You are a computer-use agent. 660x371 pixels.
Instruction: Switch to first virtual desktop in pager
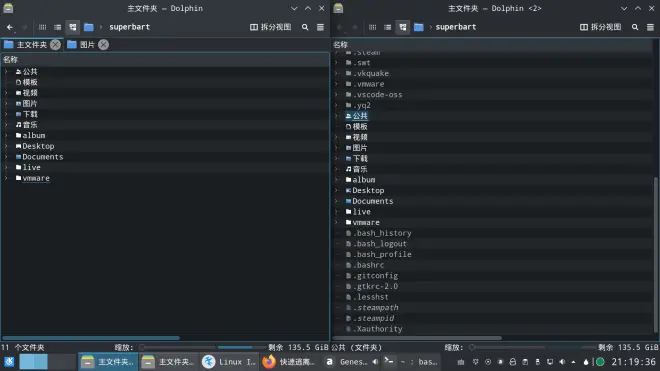(34, 362)
